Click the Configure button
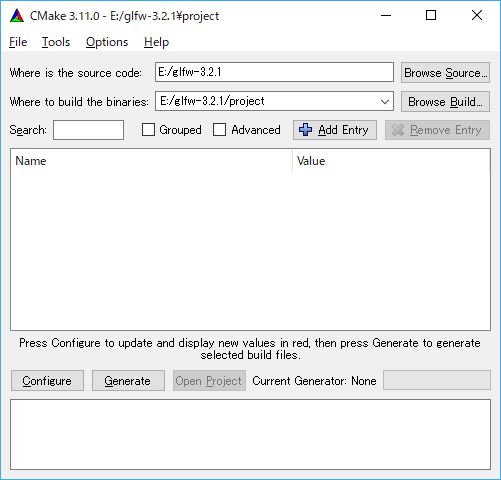 click(x=47, y=380)
